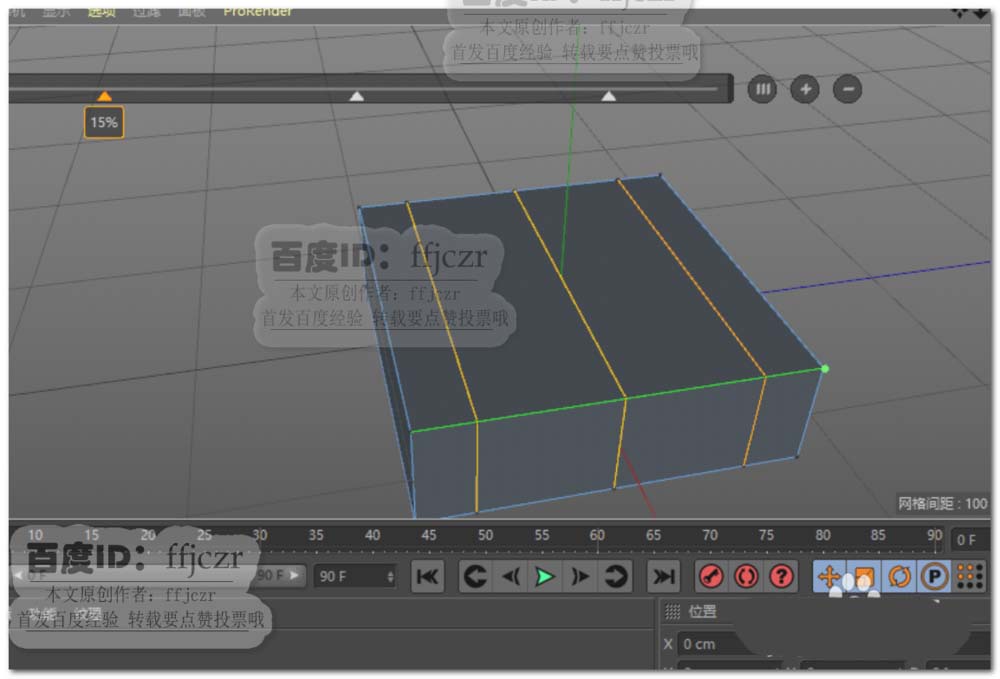Click the distribute cuts evenly button
The image size is (1000, 679).
click(762, 89)
